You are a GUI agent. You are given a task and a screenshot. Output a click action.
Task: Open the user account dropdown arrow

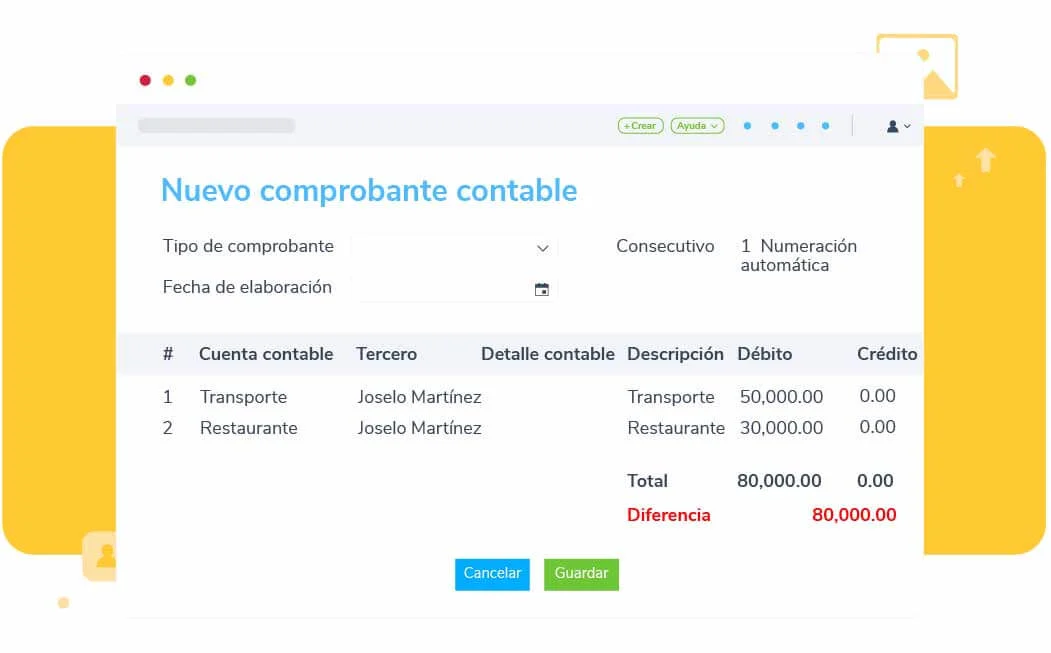(908, 125)
